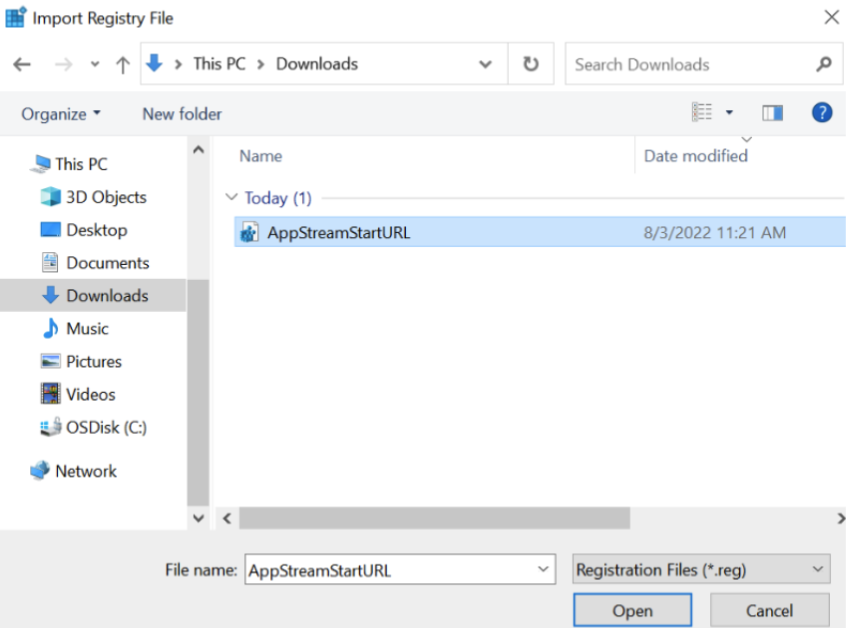The width and height of the screenshot is (846, 628).
Task: Select This PC in the breadcrumb path
Action: [219, 64]
